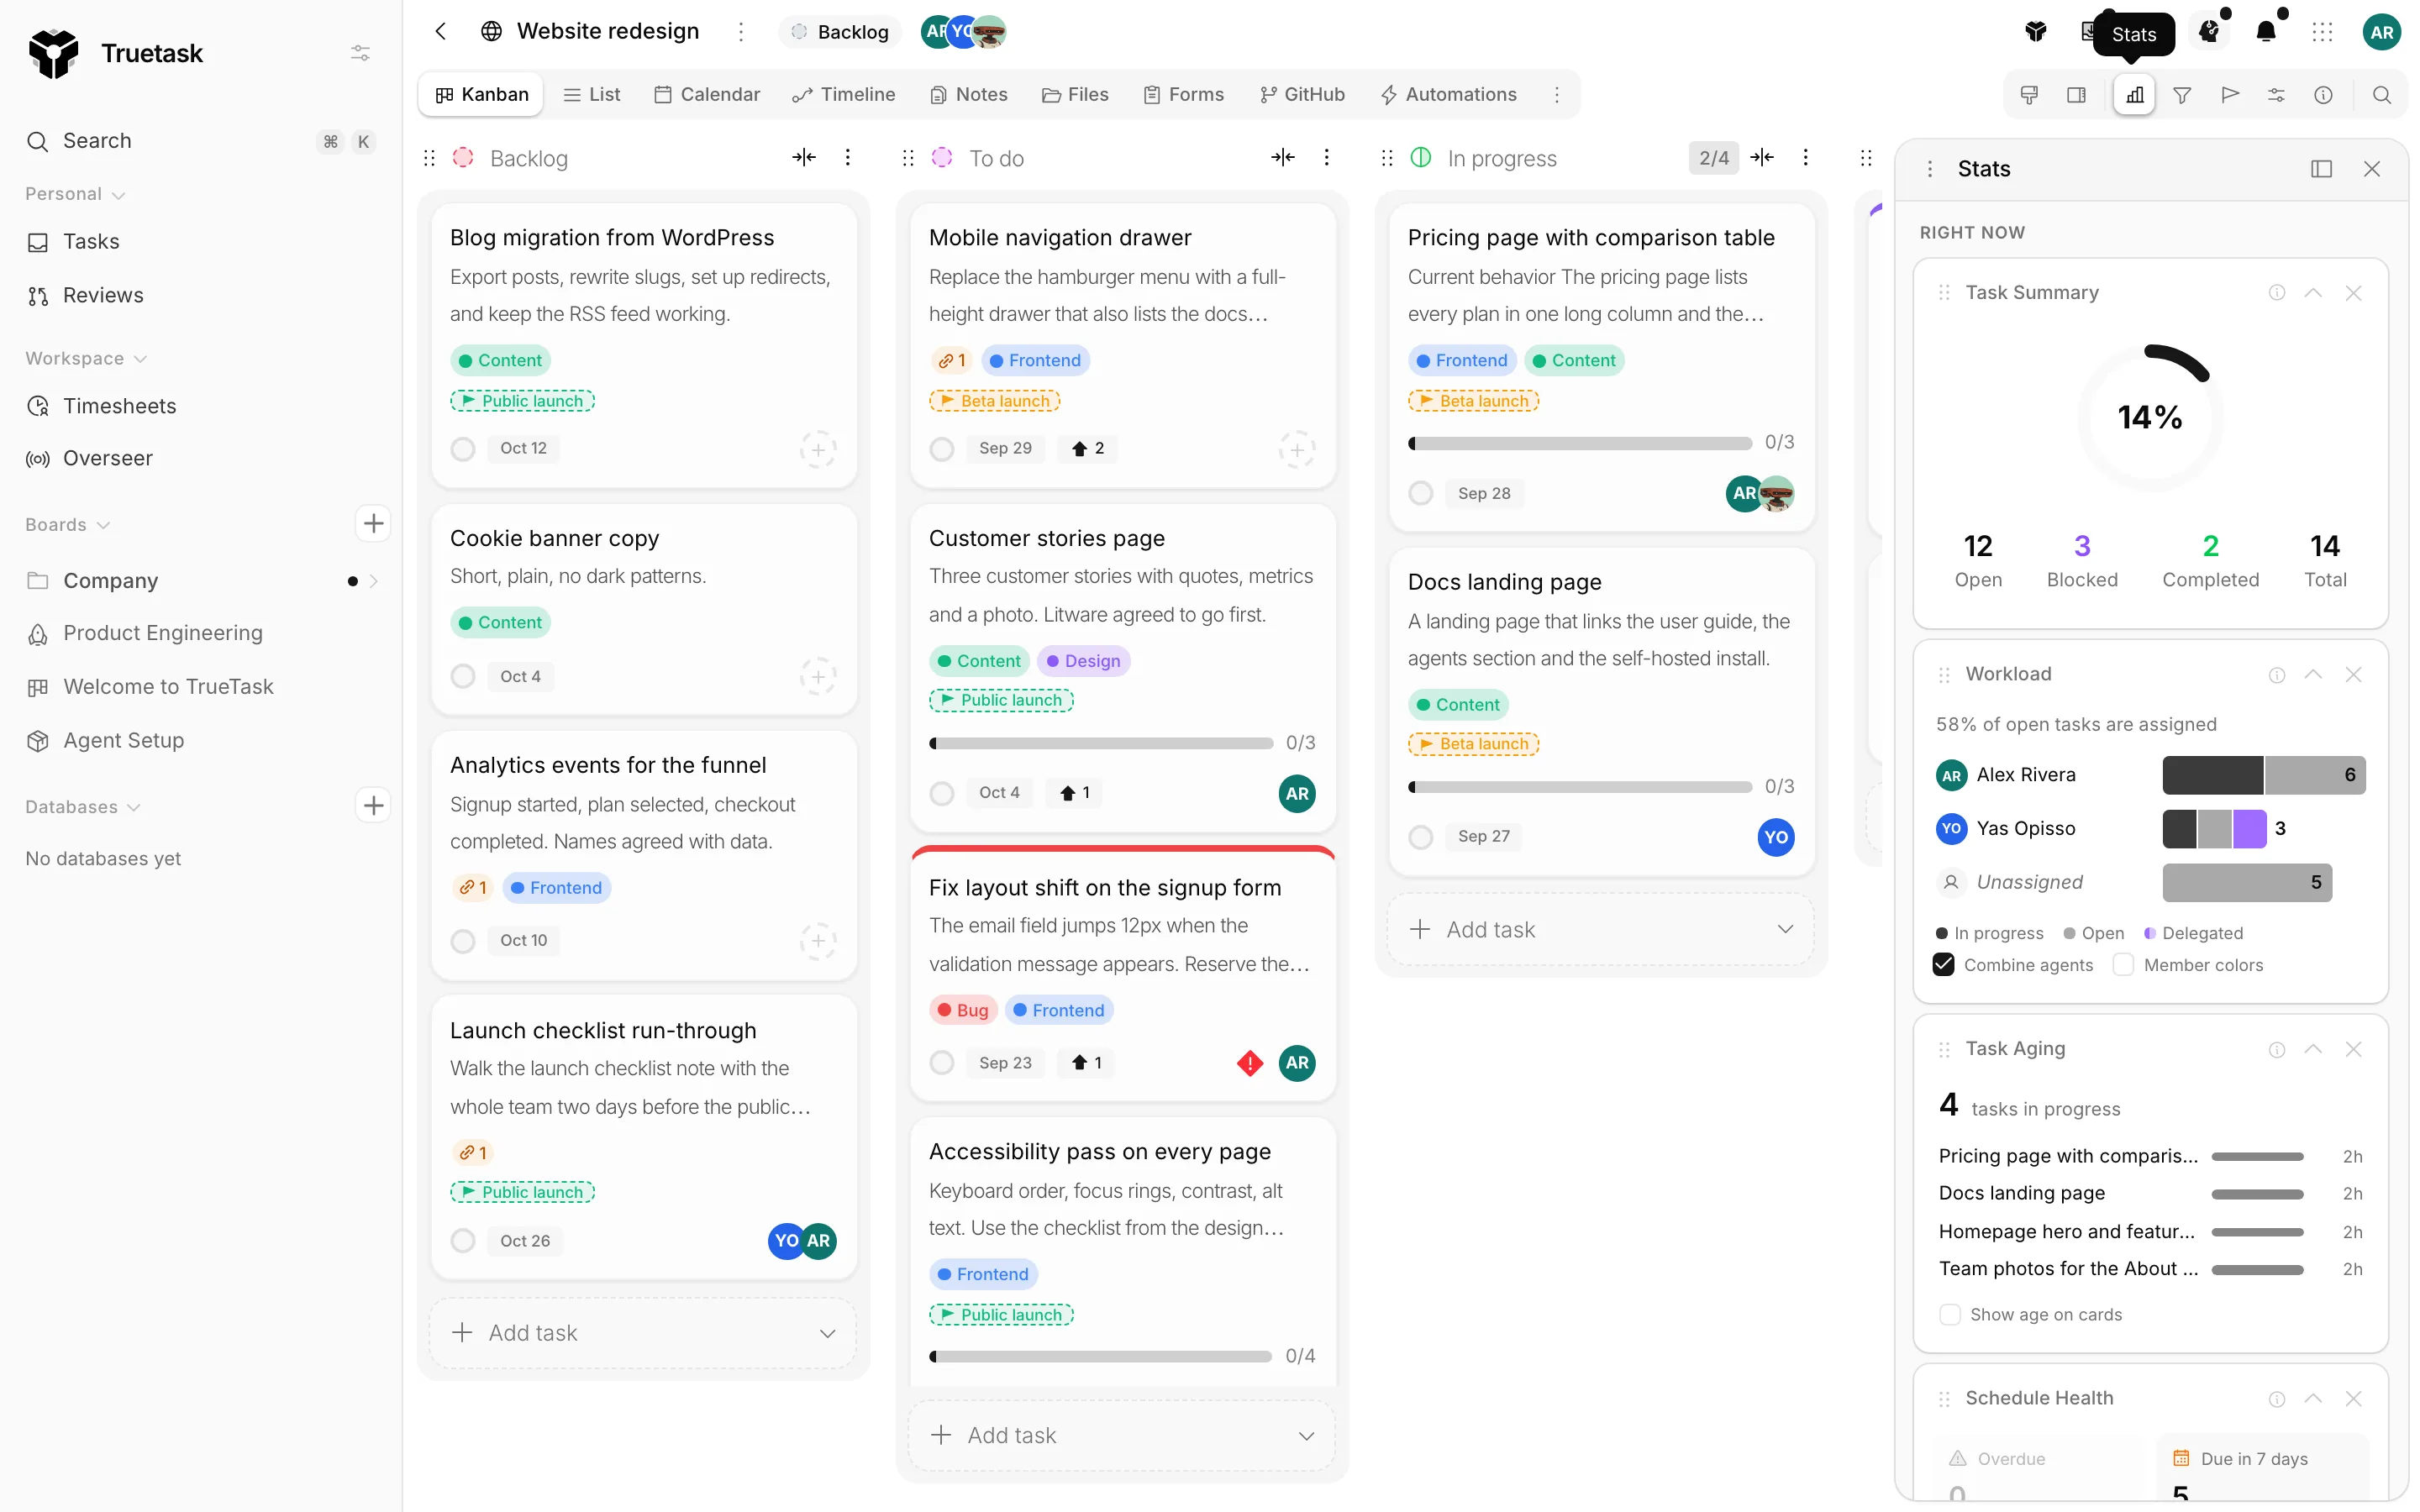Screen dimensions: 2420x1512
Task: Open the apps grid menu
Action: (2322, 32)
